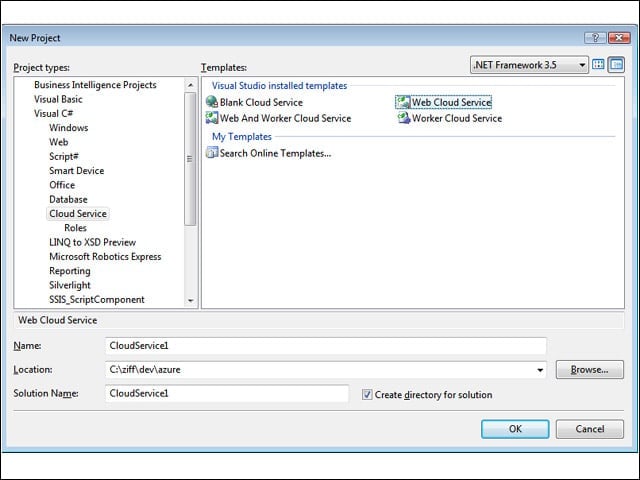Select Database project type
This screenshot has width=640, height=480.
pyautogui.click(x=68, y=199)
